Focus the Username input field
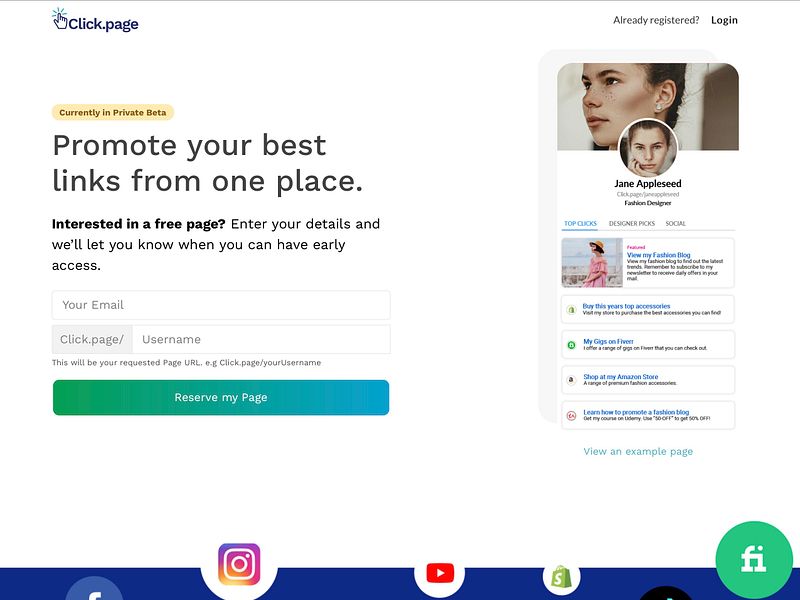This screenshot has height=600, width=800. [x=261, y=339]
